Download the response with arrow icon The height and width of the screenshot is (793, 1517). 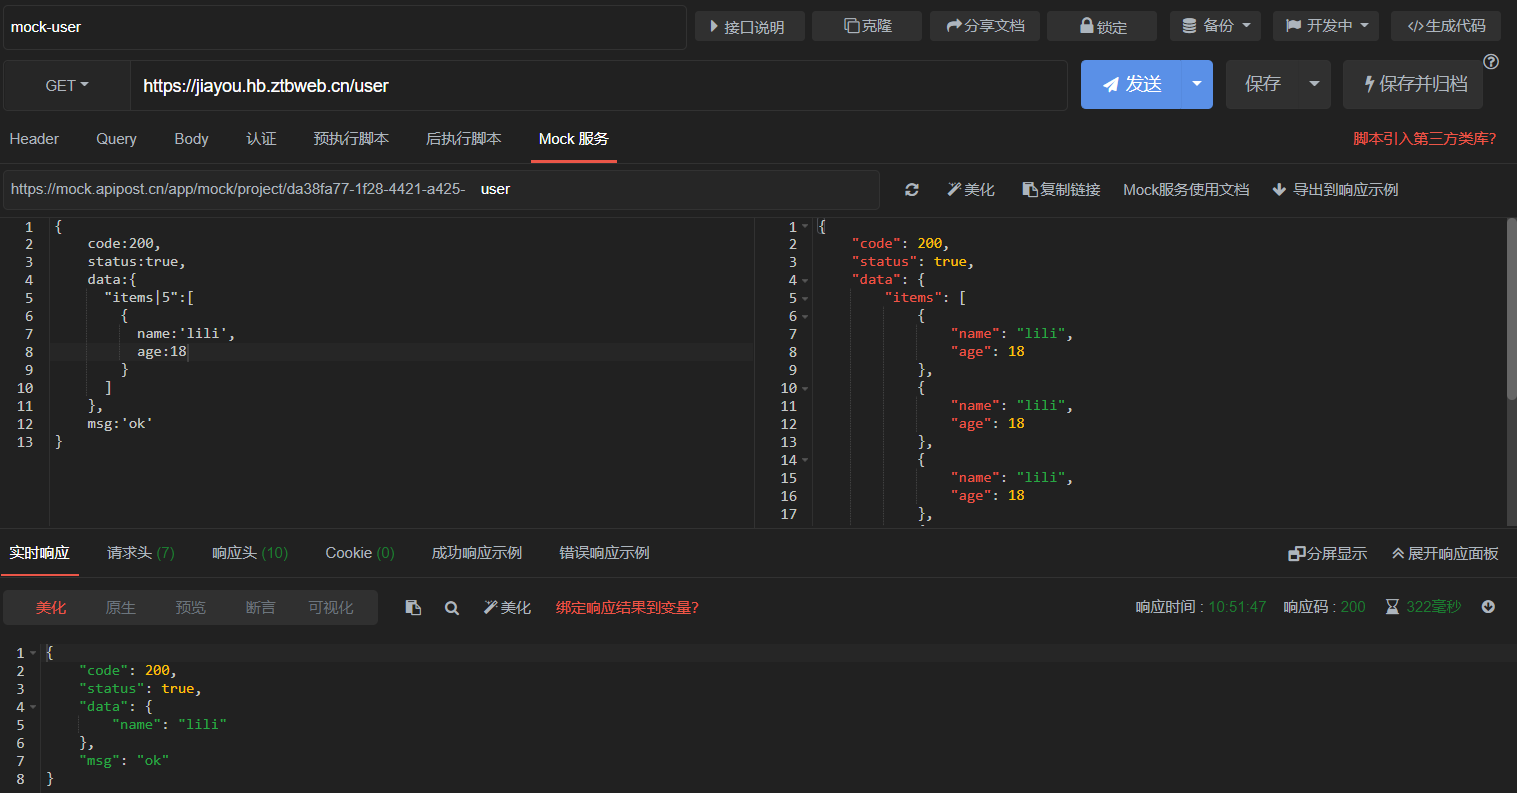pos(1488,607)
